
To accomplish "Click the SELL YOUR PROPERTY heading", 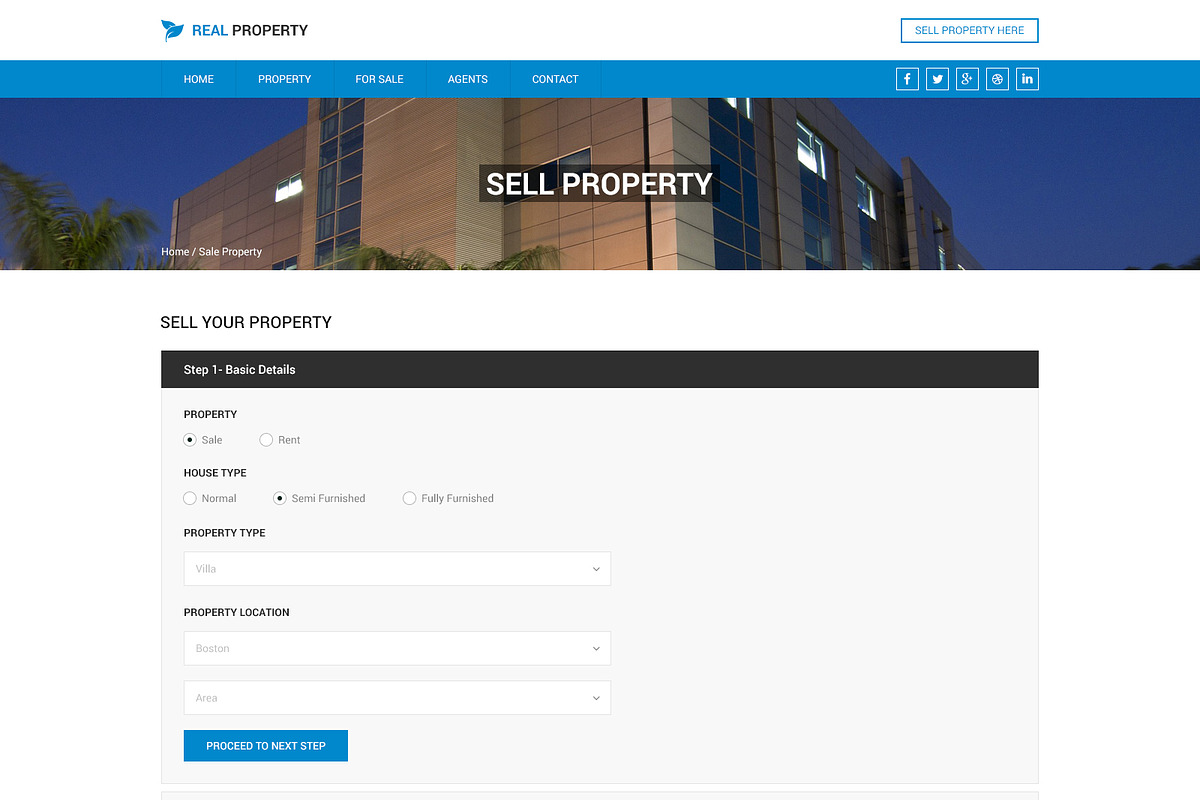I will [246, 322].
